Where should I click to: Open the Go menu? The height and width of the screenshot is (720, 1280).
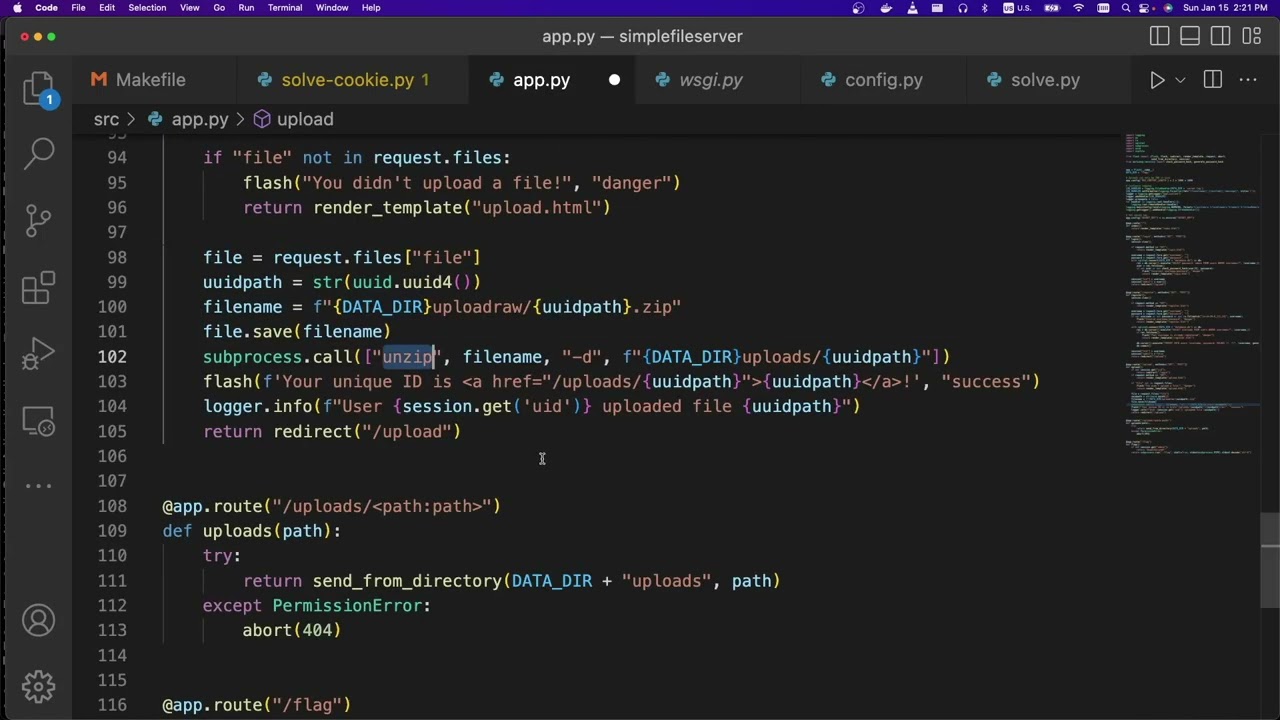pos(219,8)
